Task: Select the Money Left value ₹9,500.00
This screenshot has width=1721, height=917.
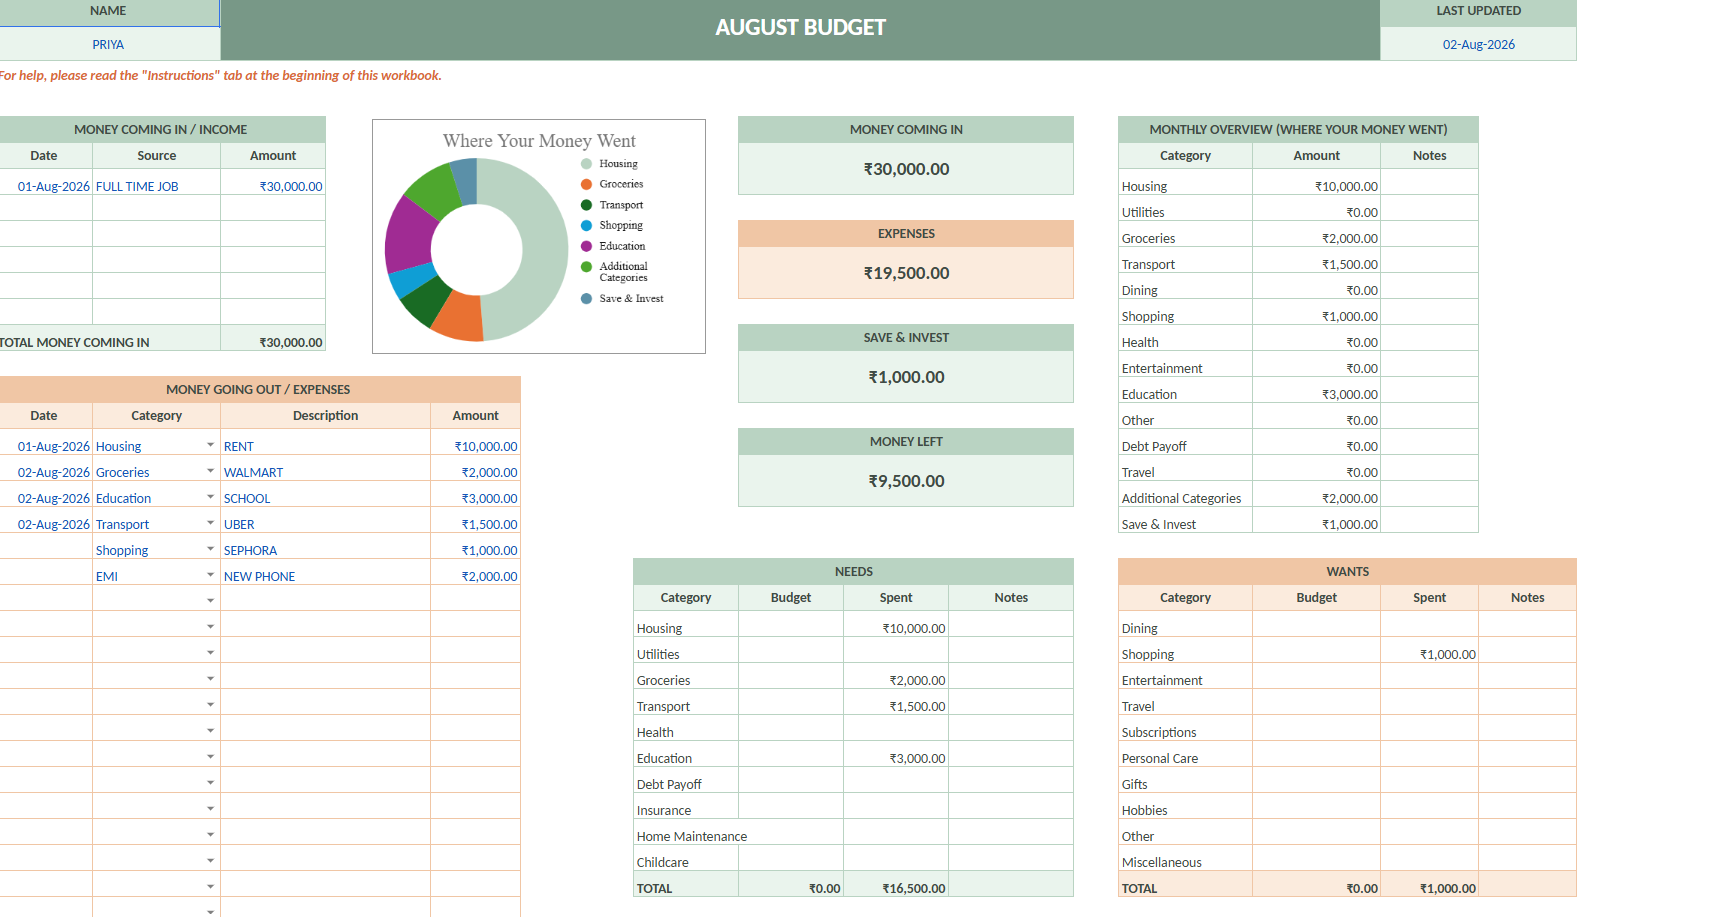Action: click(x=906, y=481)
